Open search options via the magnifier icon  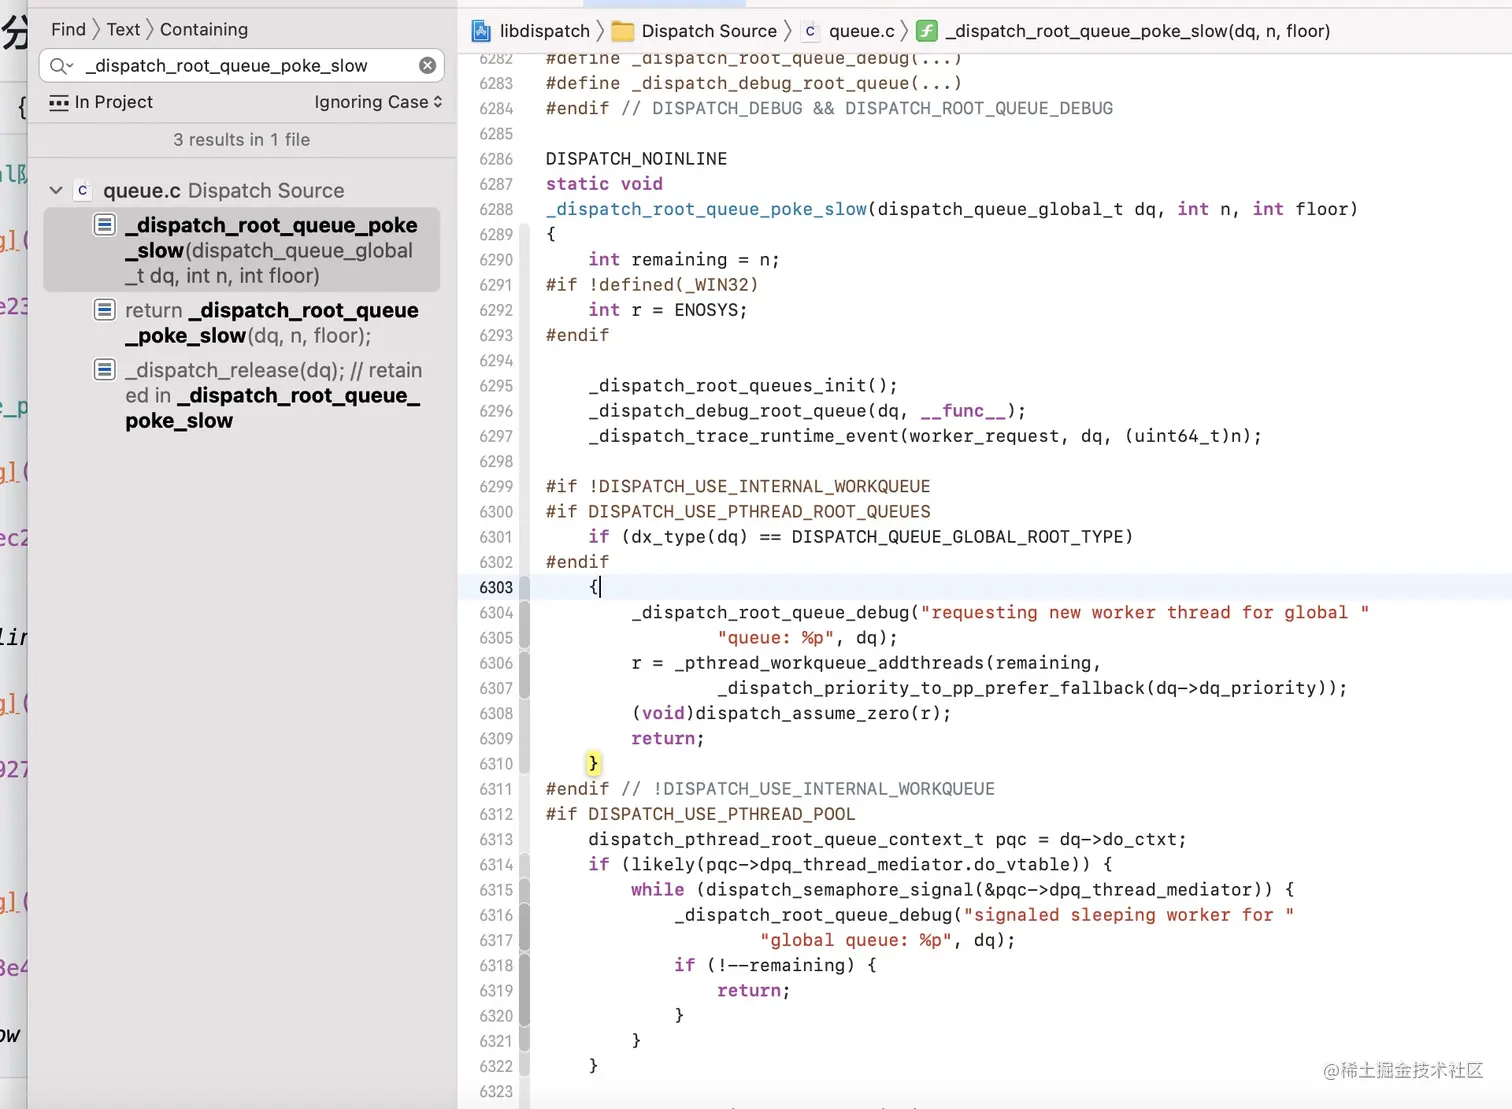(x=61, y=66)
